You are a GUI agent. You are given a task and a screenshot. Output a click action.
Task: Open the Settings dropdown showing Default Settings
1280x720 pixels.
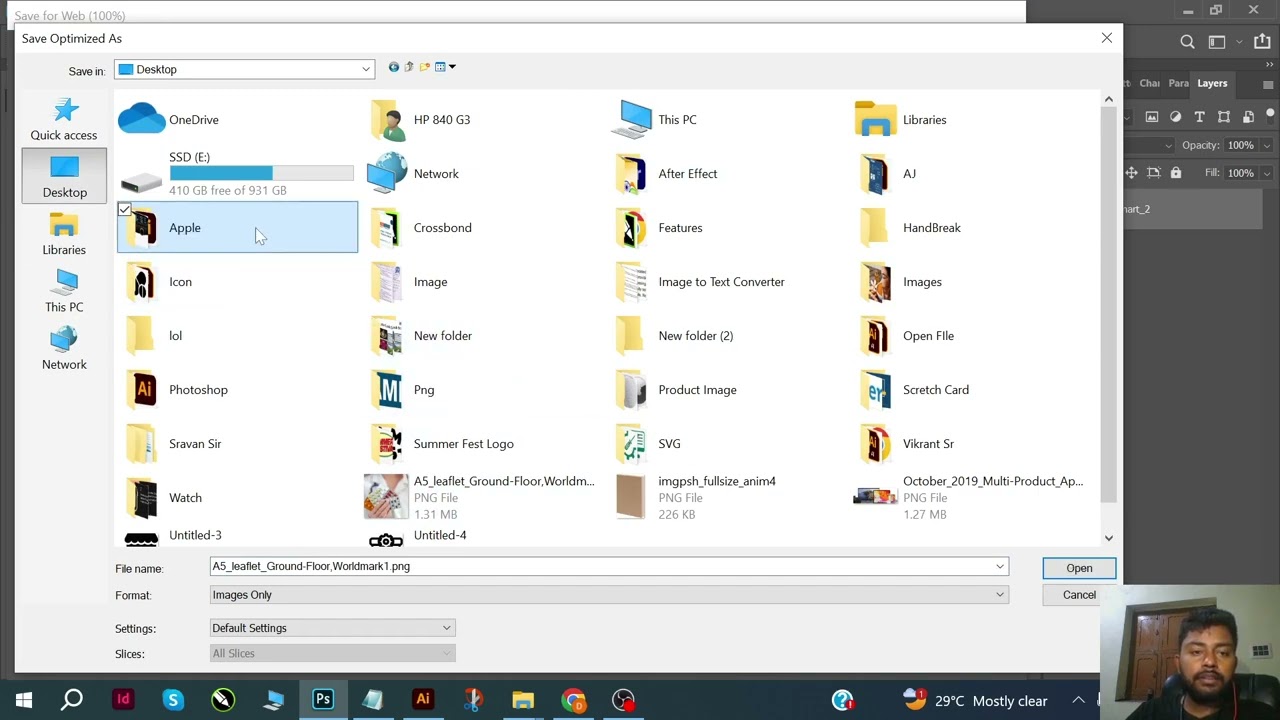tap(333, 628)
